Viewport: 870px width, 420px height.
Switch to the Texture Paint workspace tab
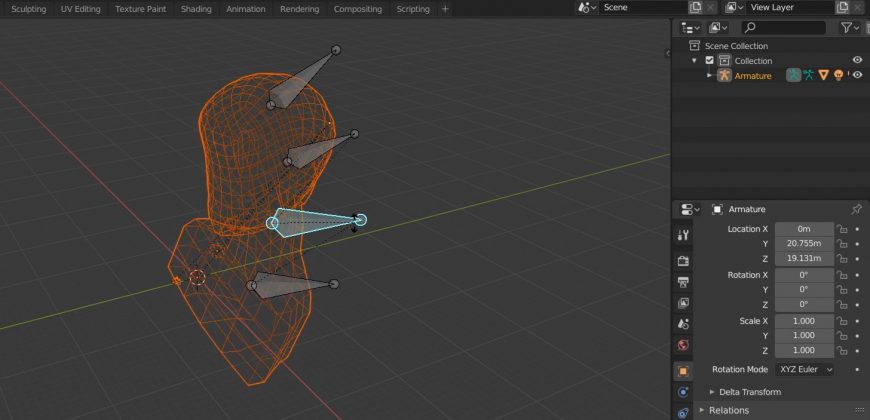tap(140, 9)
